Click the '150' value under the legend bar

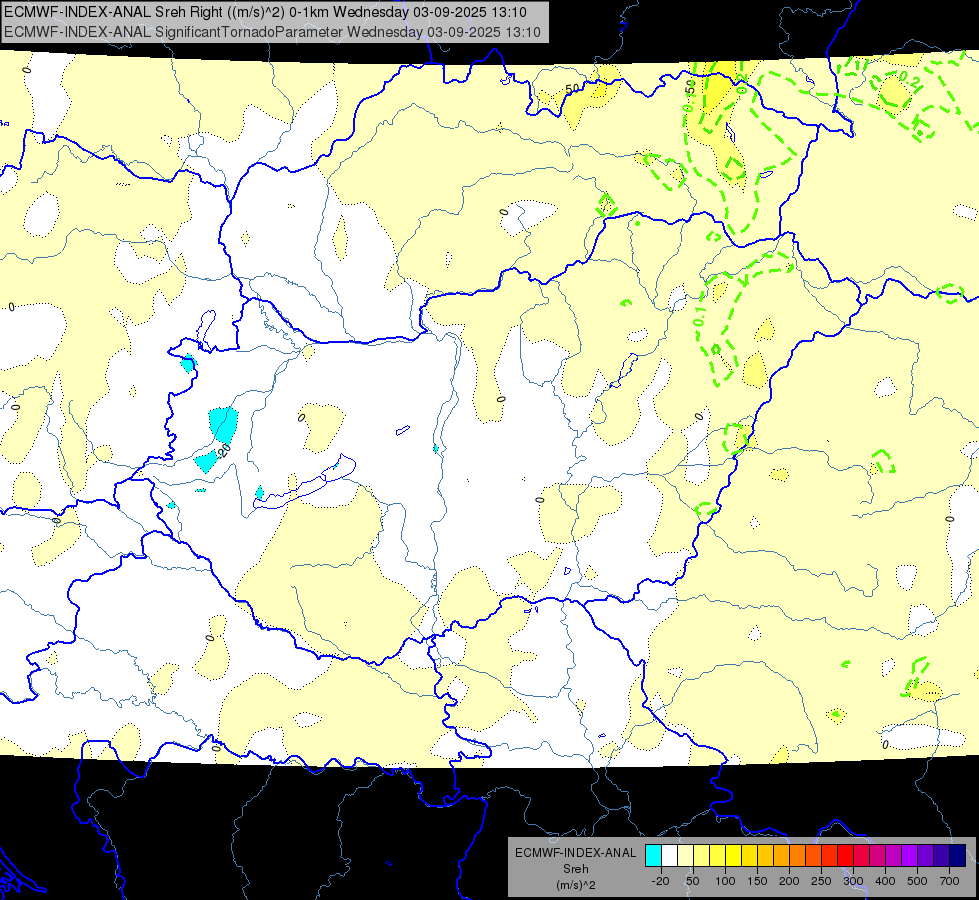[757, 881]
